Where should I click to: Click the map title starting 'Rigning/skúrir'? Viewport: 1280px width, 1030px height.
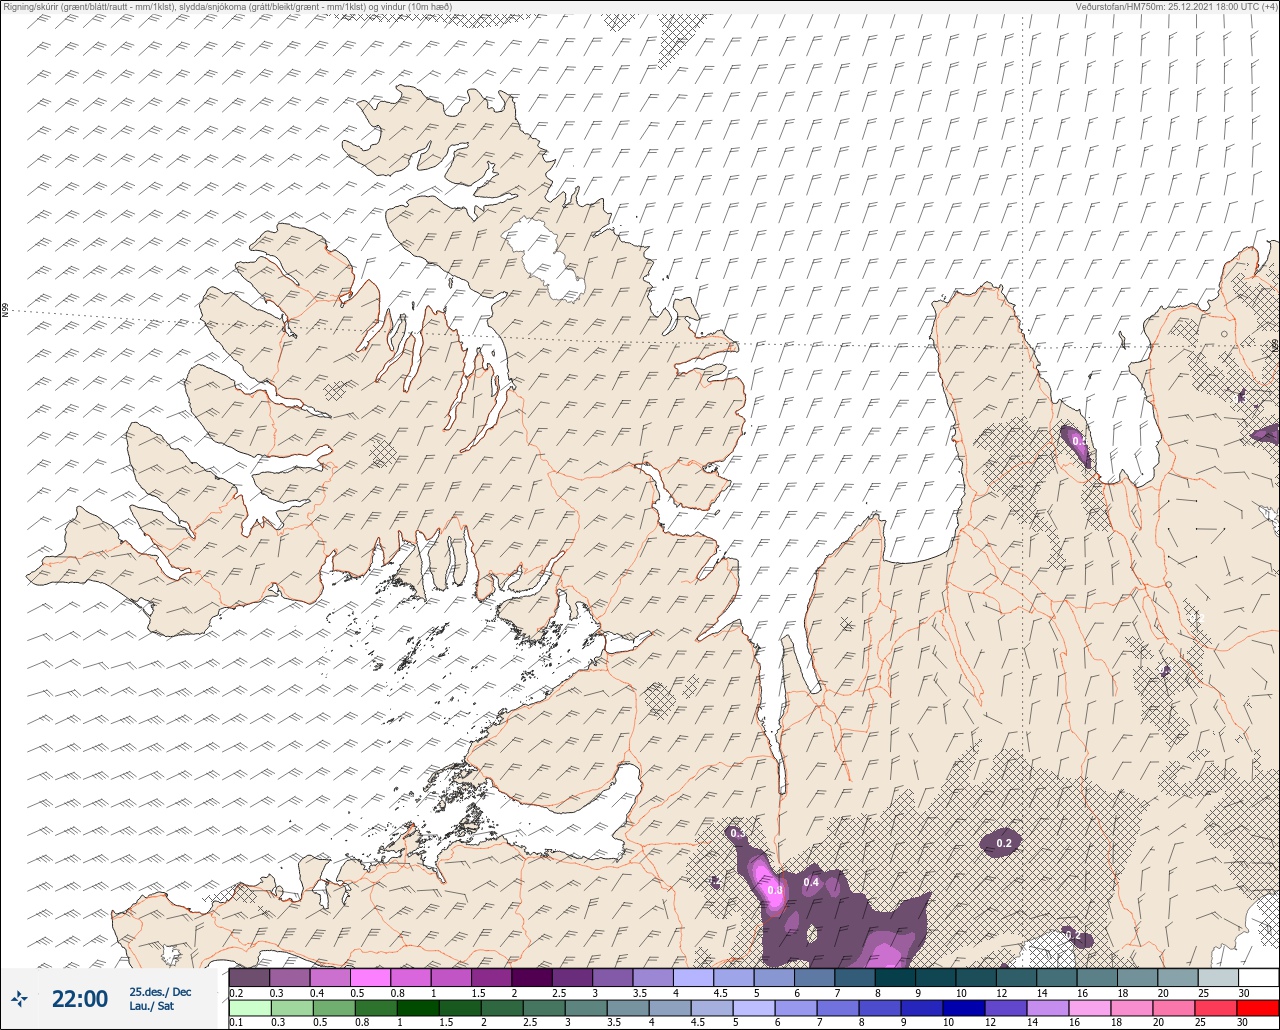(227, 6)
